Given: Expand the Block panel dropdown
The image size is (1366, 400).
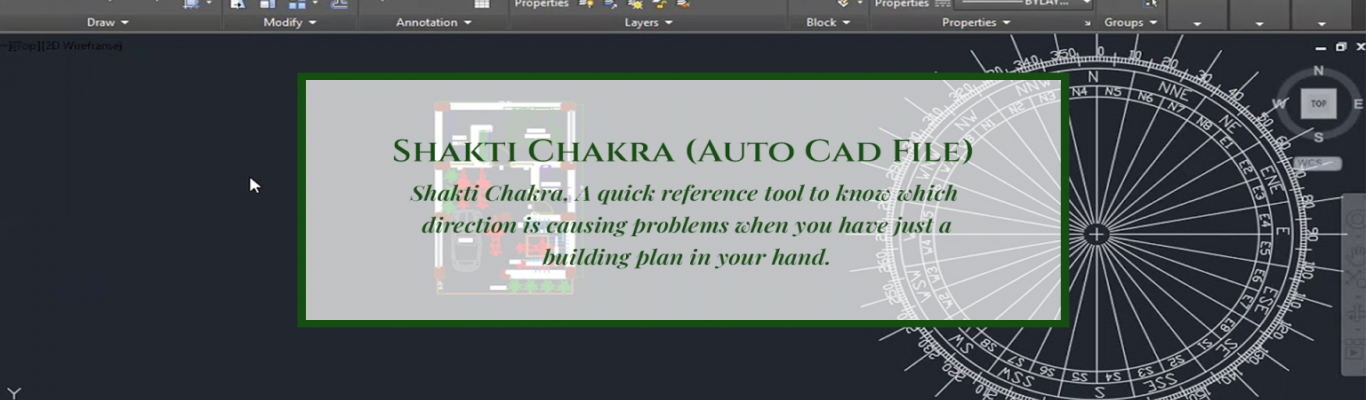Looking at the screenshot, I should 828,22.
